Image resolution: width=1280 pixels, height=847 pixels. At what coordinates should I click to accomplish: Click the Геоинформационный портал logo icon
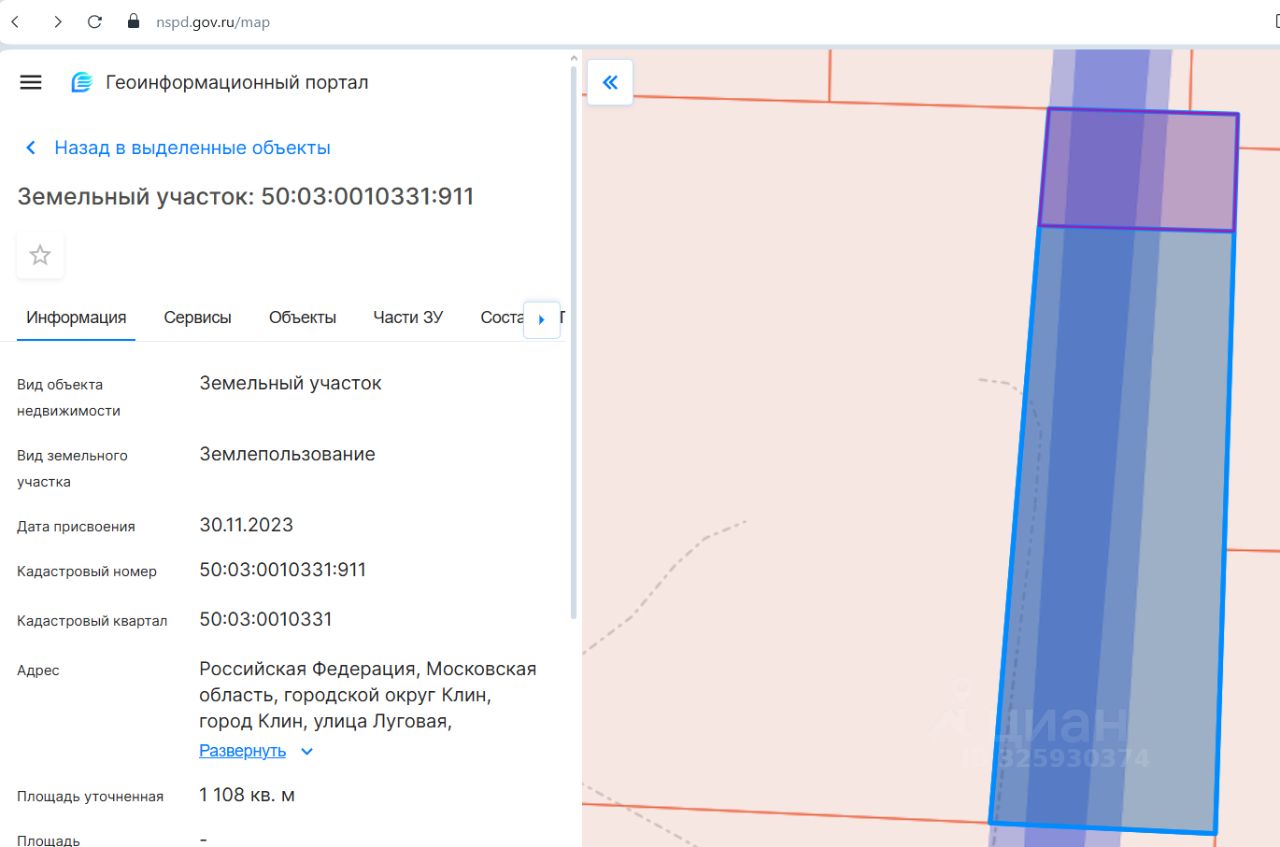[82, 82]
